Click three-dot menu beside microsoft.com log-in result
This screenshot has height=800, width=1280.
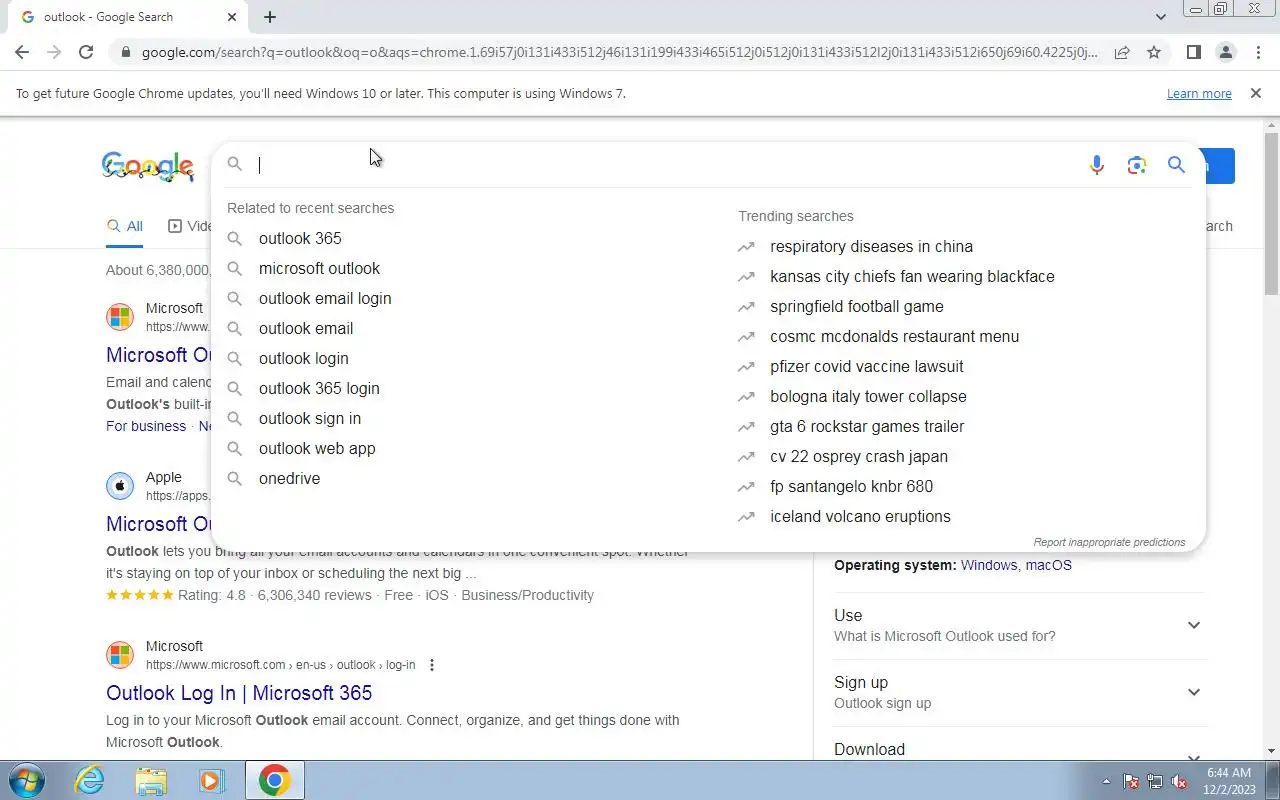(x=432, y=665)
